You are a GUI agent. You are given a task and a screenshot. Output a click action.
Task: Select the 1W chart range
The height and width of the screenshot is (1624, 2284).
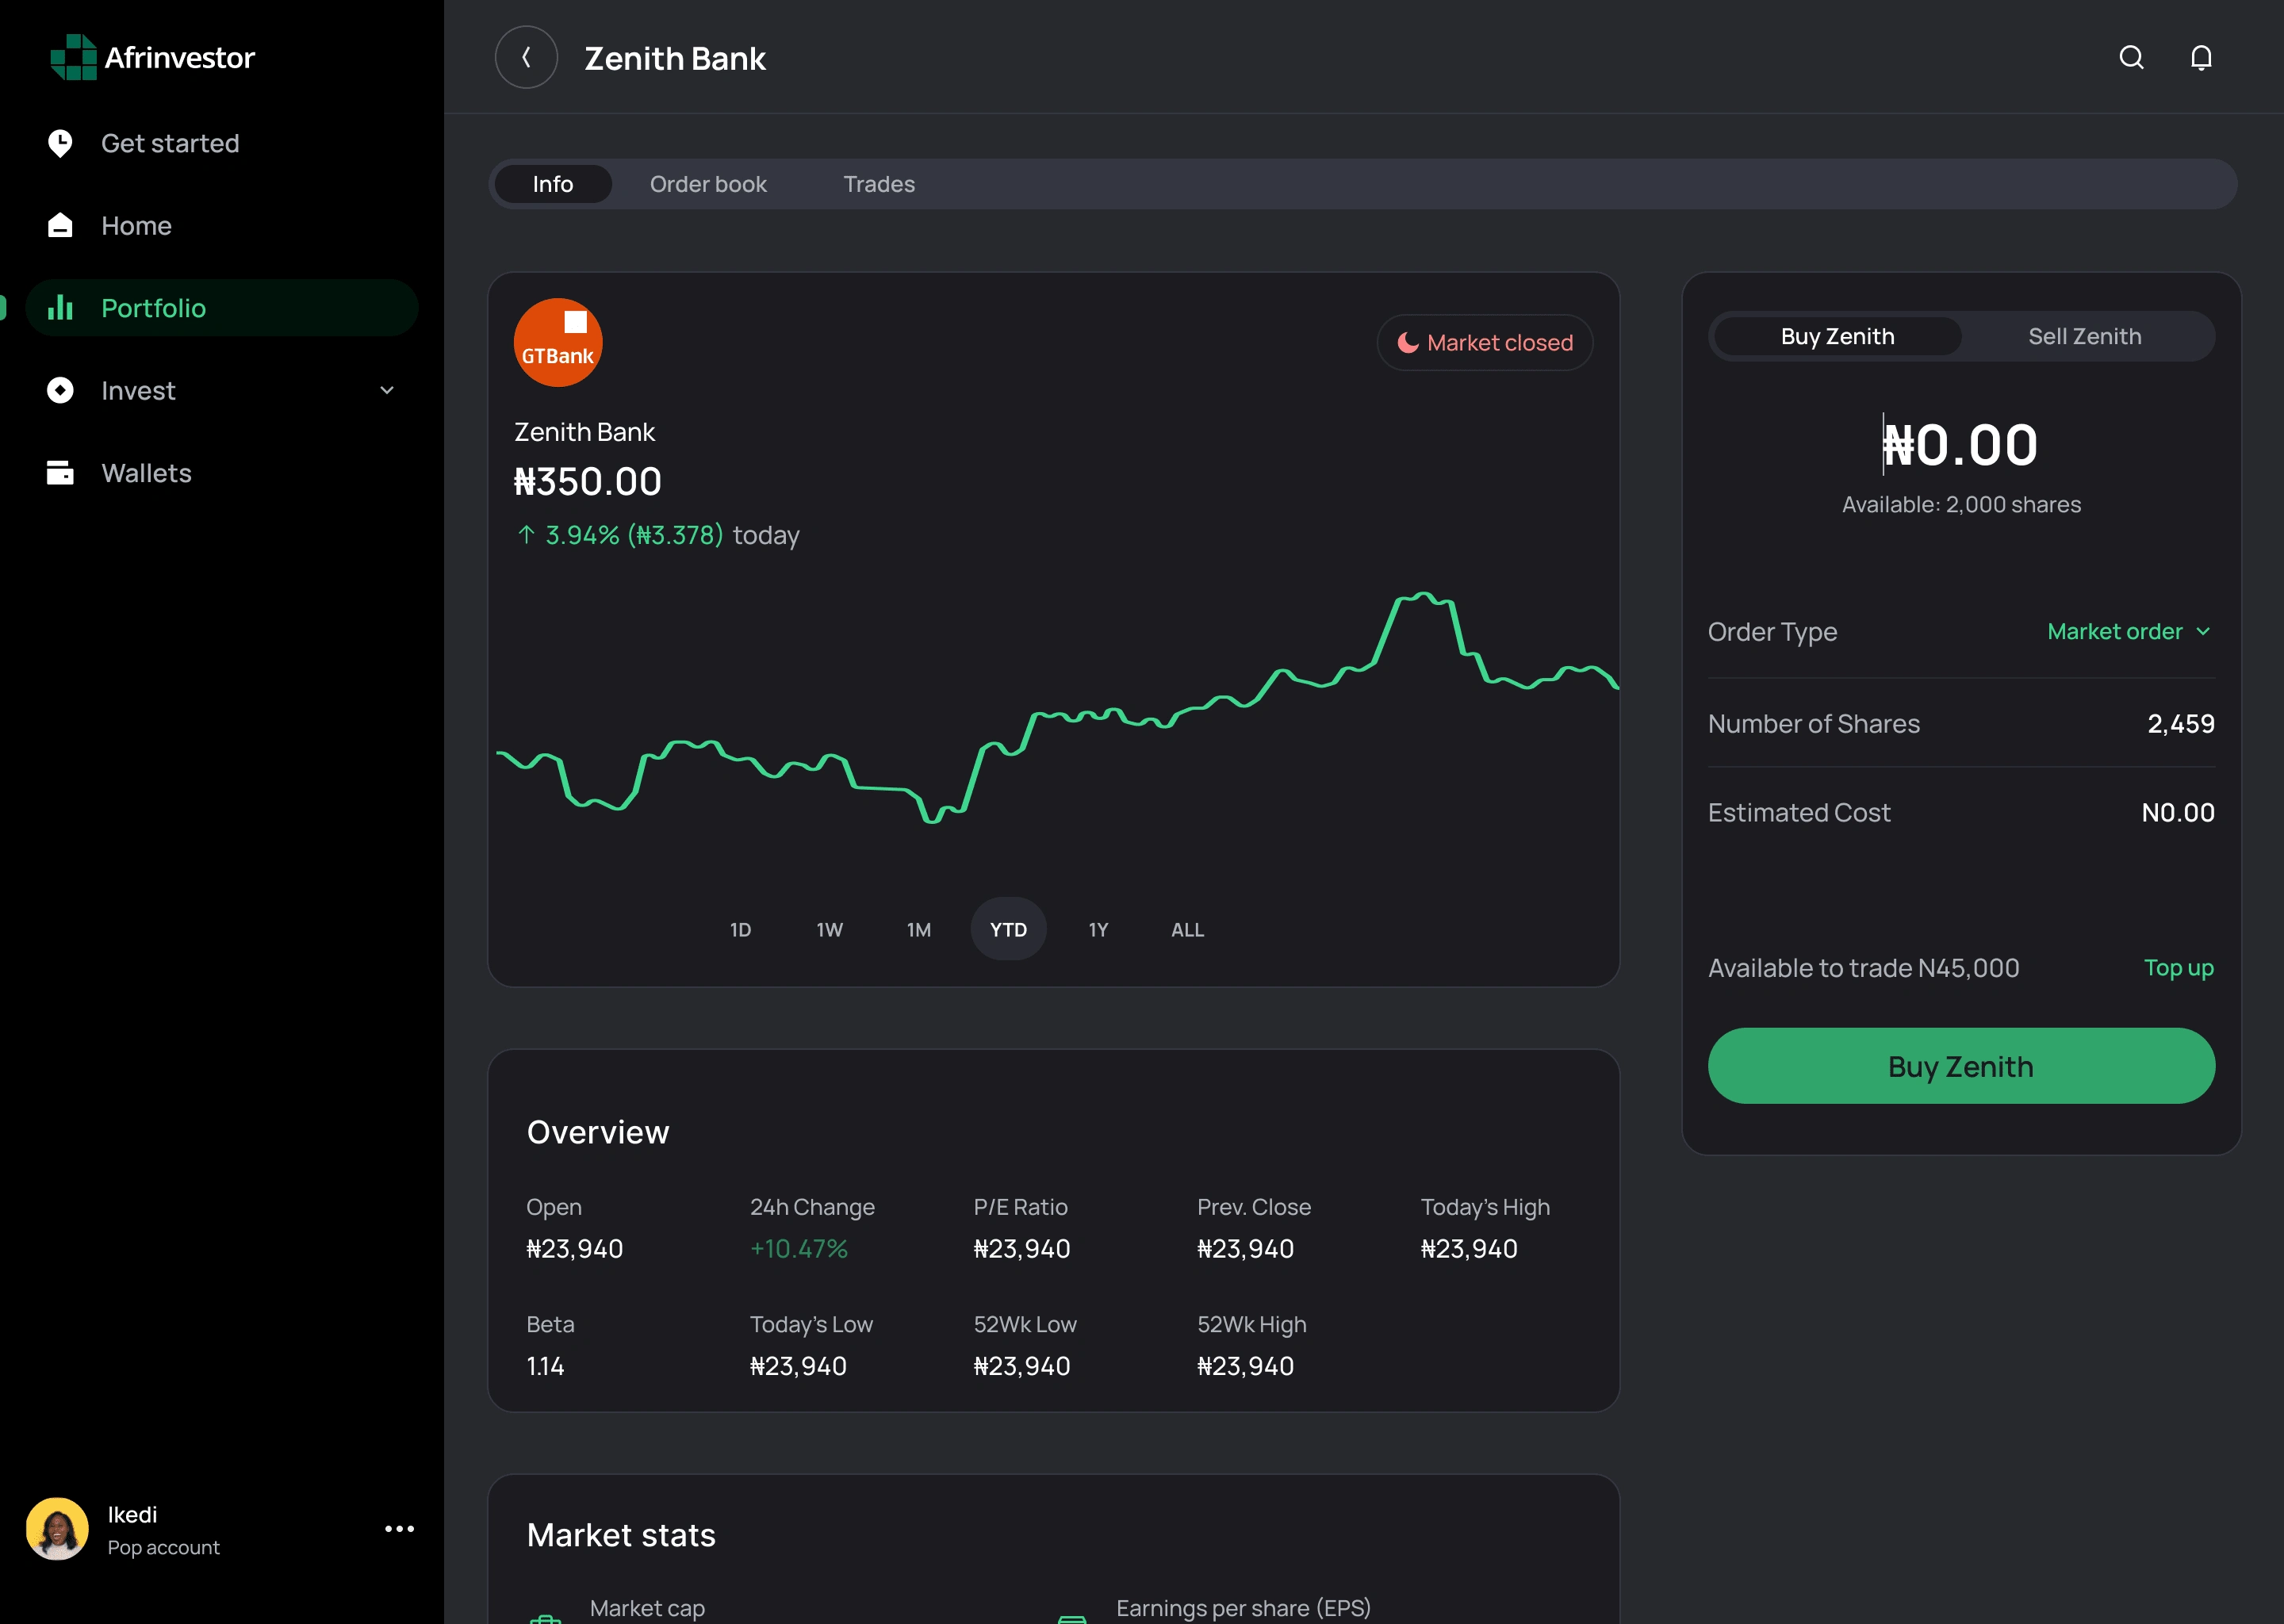[829, 930]
